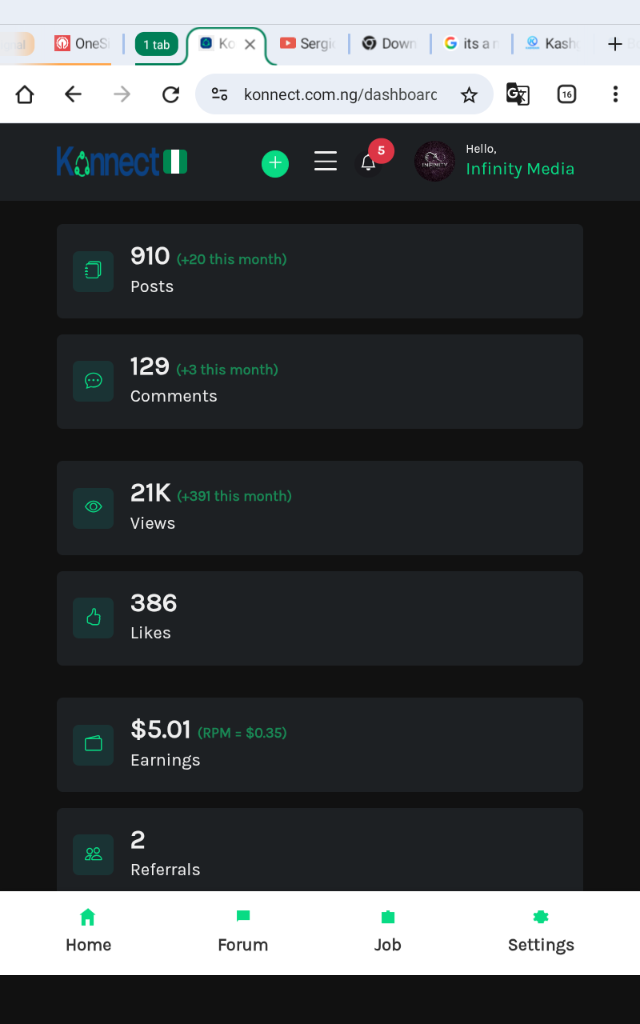Click the Referrals people icon
The image size is (640, 1024).
[94, 854]
